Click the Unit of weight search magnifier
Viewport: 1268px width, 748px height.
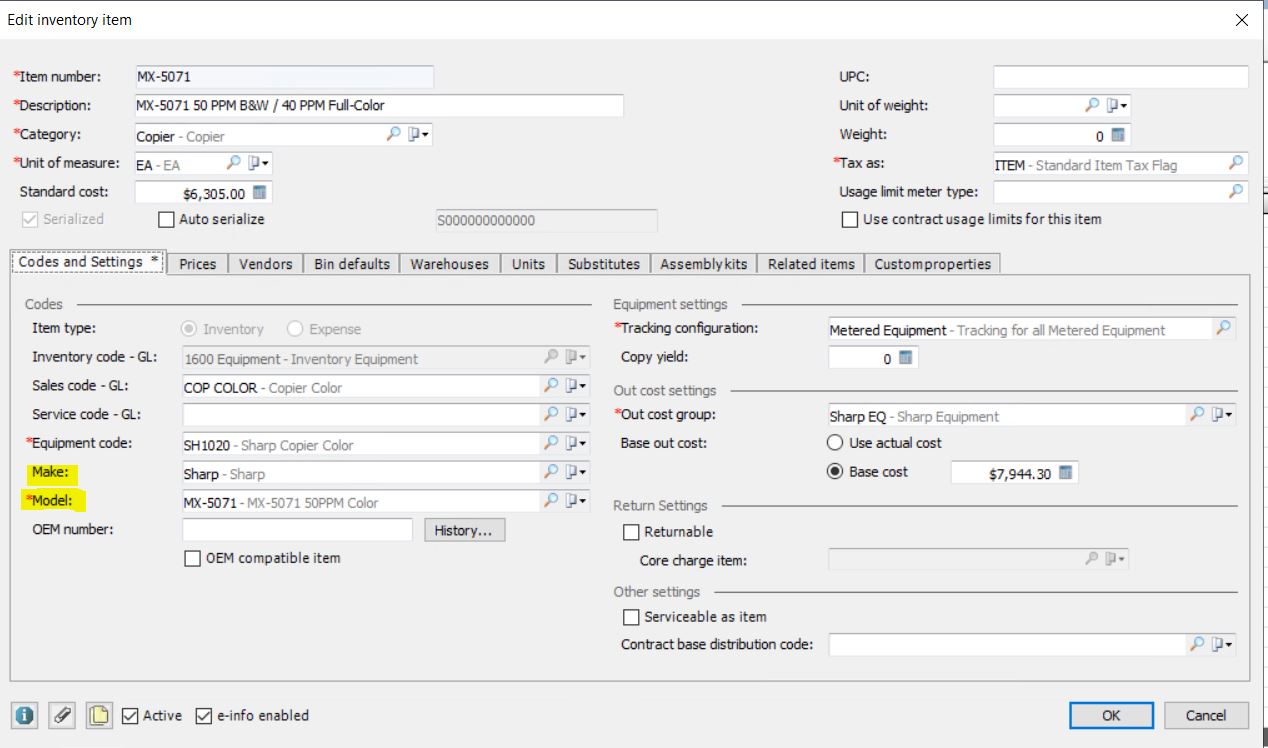[1093, 105]
